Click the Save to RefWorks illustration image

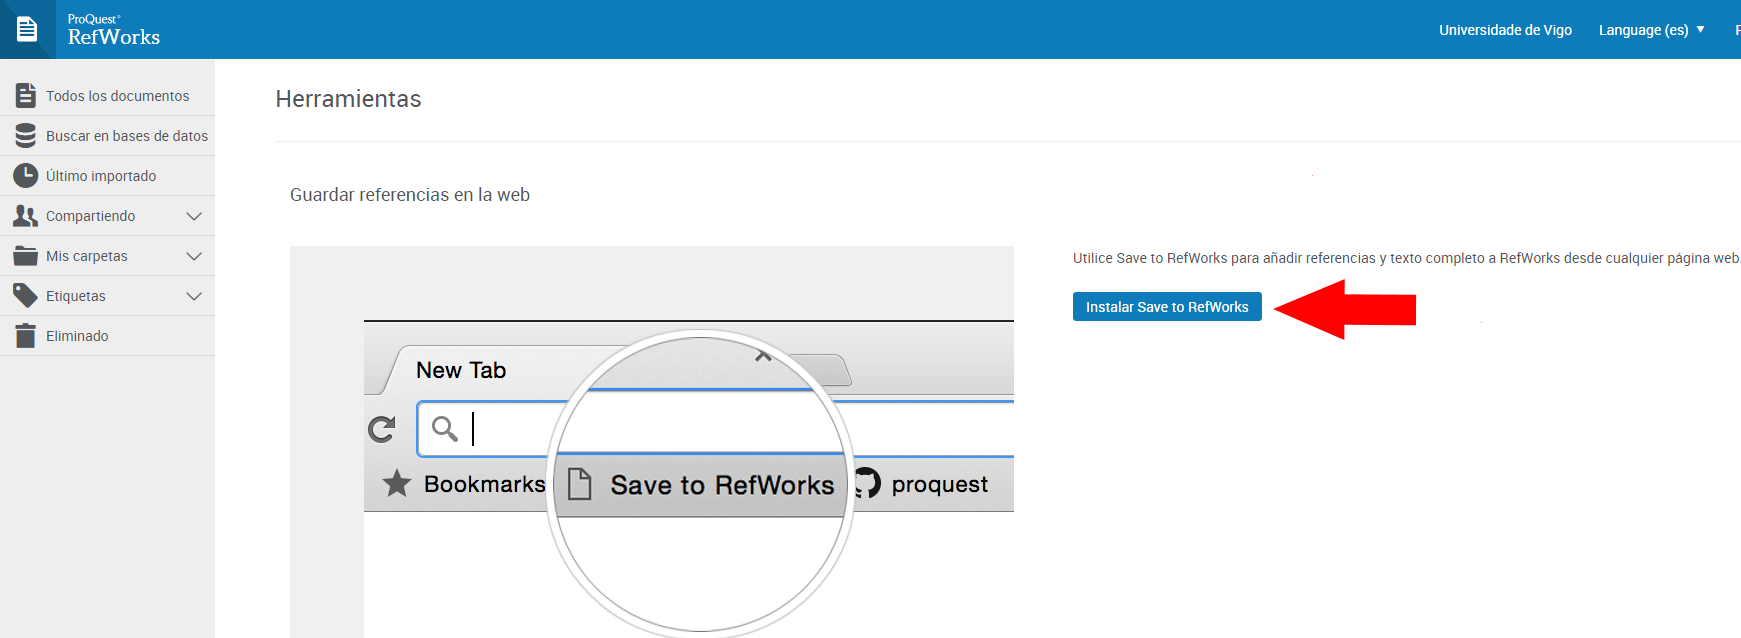click(x=652, y=442)
